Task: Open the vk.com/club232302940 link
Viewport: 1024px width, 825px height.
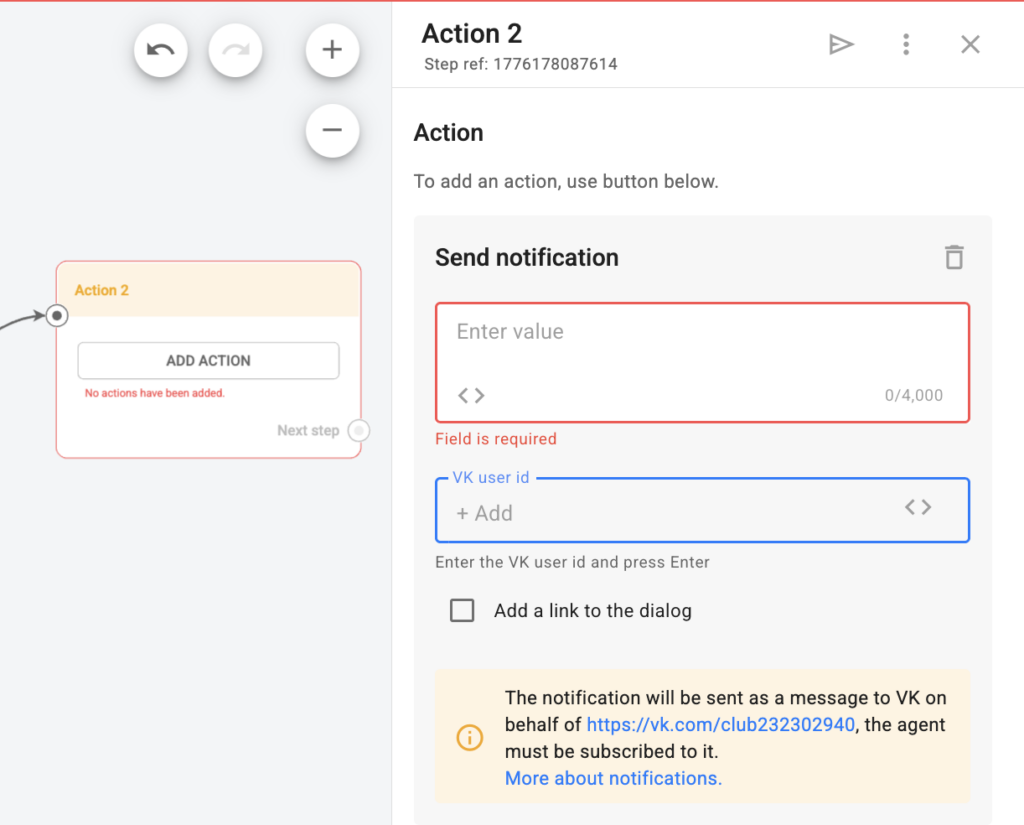Action: [720, 725]
